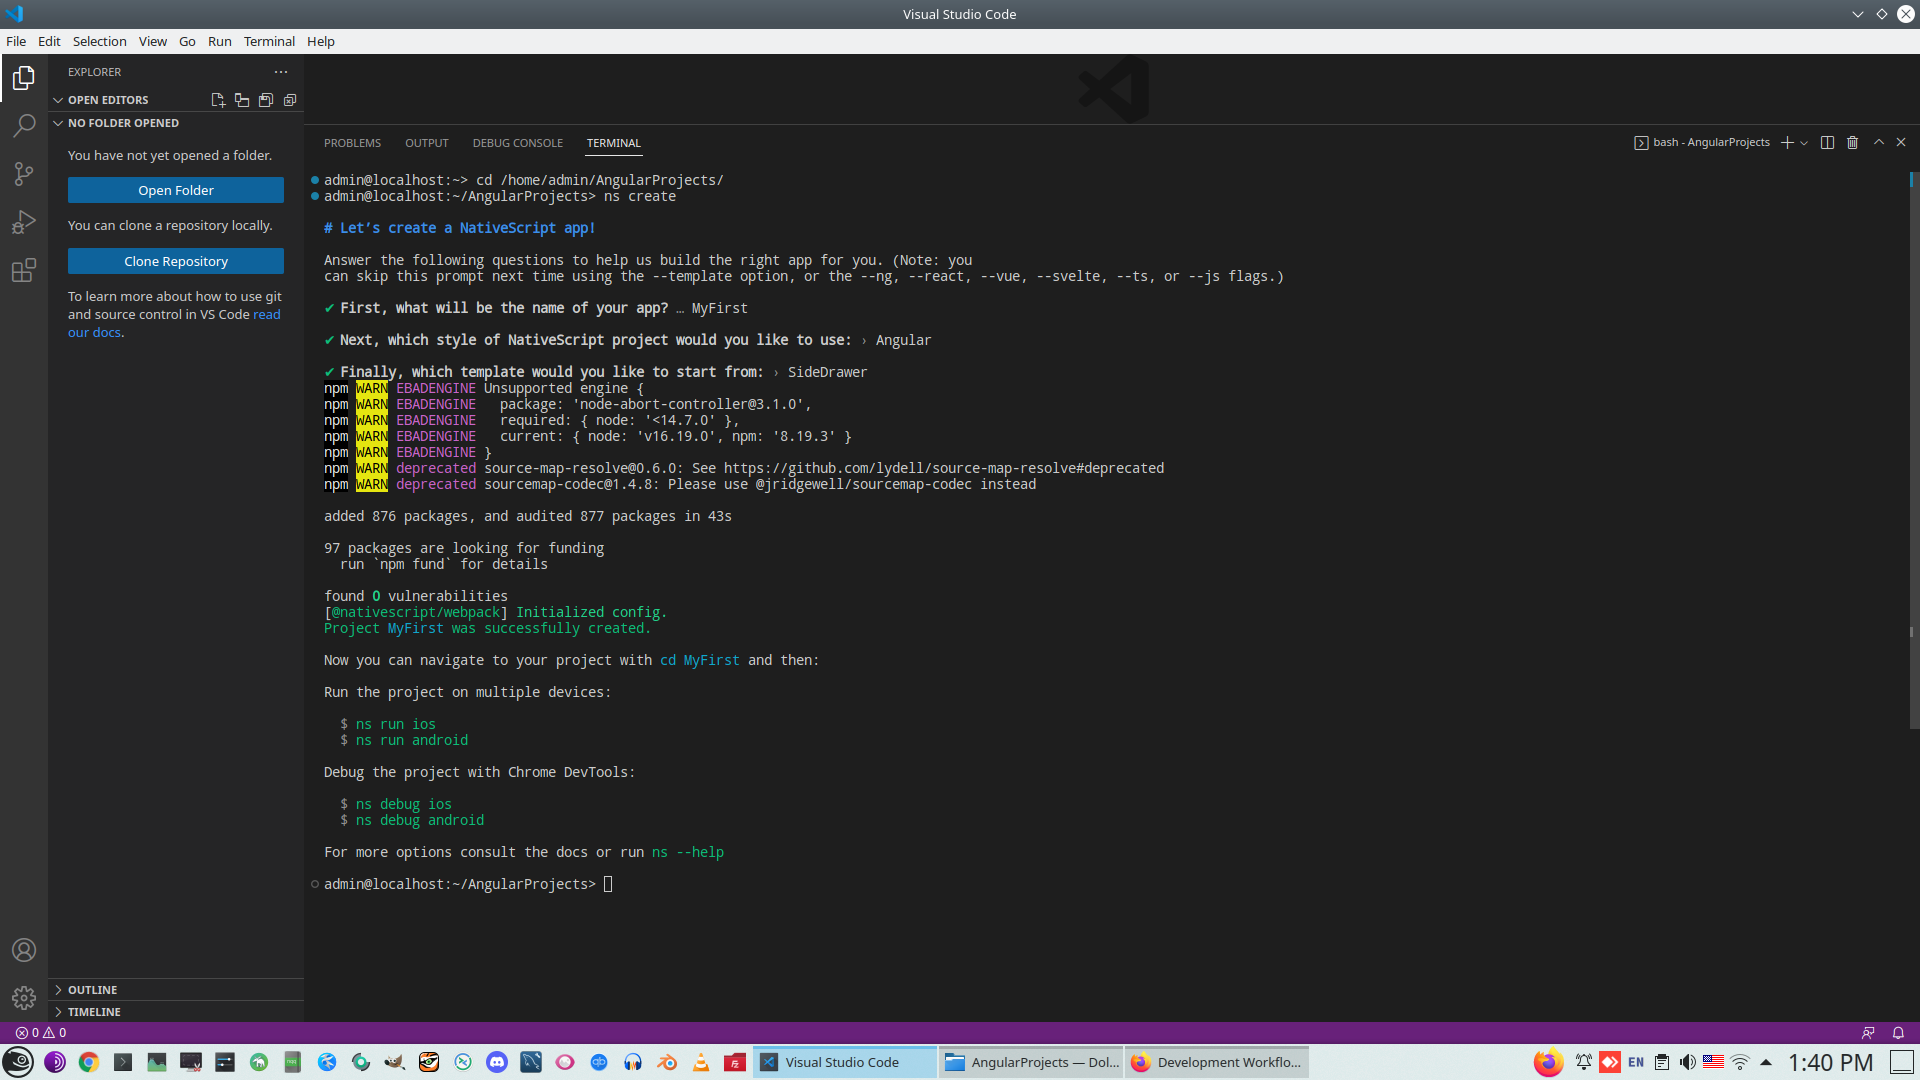Expand the Outline section
The image size is (1920, 1080).
click(x=92, y=990)
